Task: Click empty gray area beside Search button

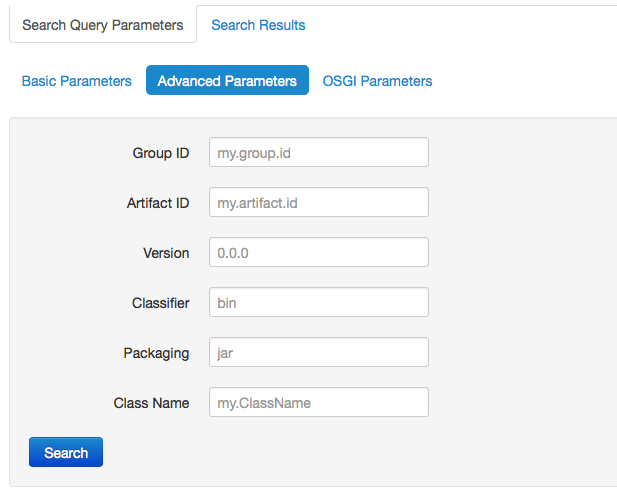Action: [x=350, y=453]
